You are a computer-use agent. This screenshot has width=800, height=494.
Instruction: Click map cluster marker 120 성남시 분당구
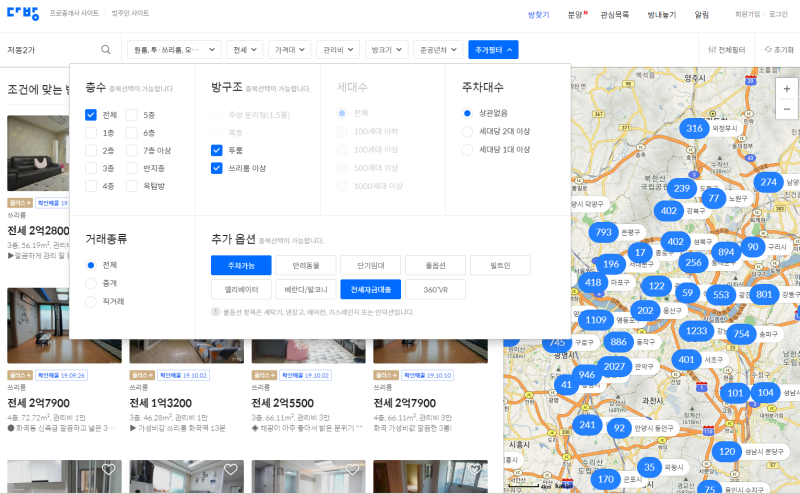pyautogui.click(x=727, y=452)
